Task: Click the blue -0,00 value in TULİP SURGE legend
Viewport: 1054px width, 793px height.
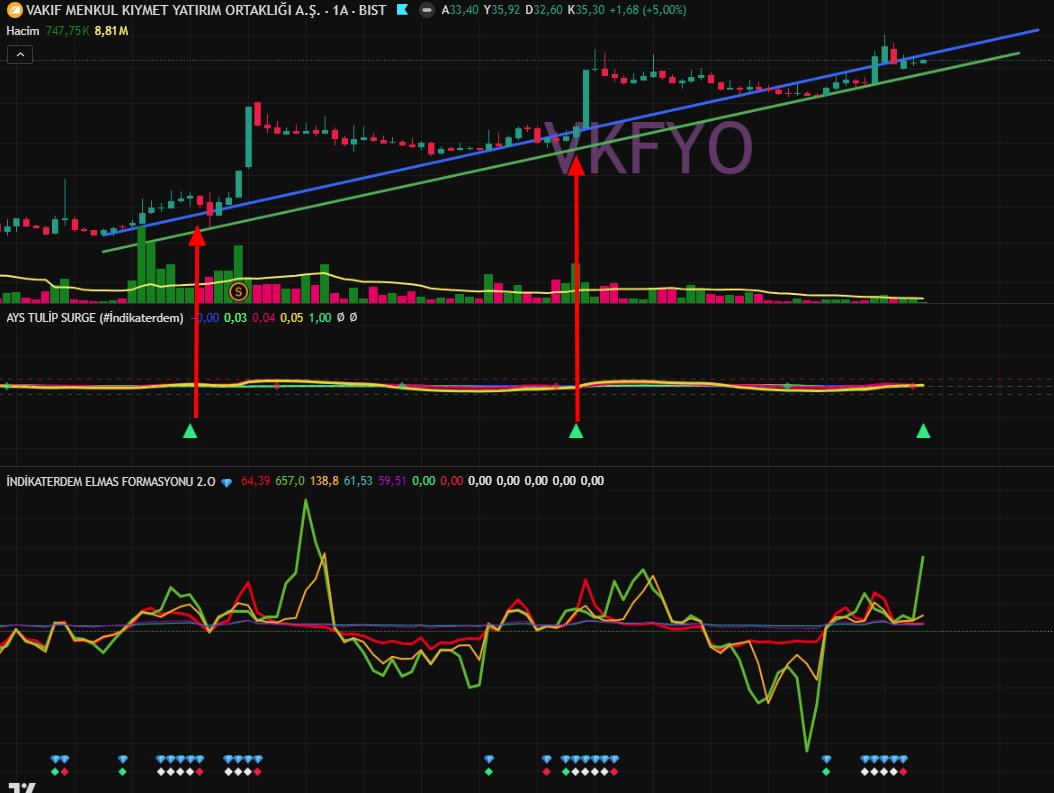Action: pyautogui.click(x=205, y=318)
